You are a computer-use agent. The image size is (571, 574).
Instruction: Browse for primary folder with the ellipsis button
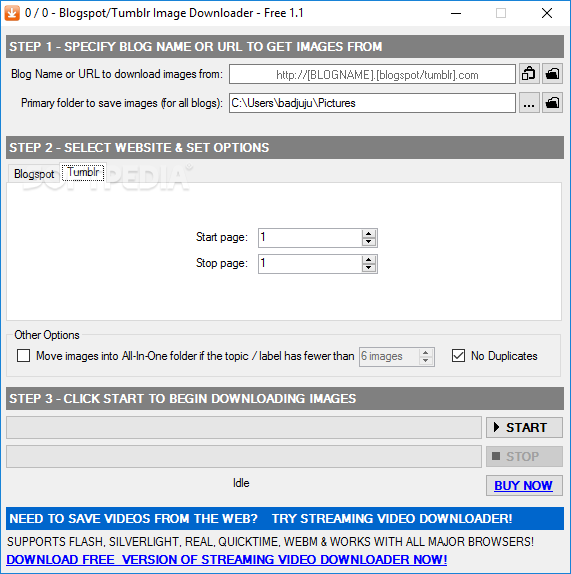pyautogui.click(x=529, y=103)
